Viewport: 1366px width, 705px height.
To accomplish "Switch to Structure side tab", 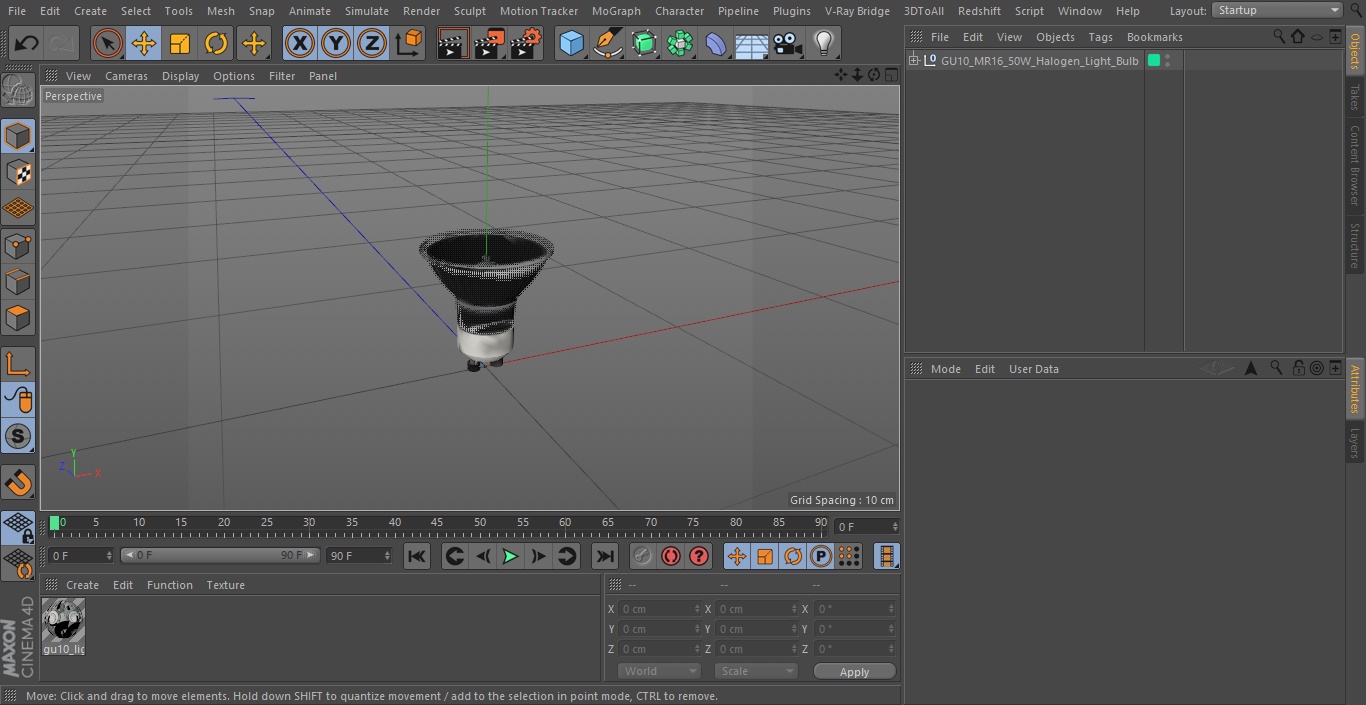I will point(1355,245).
